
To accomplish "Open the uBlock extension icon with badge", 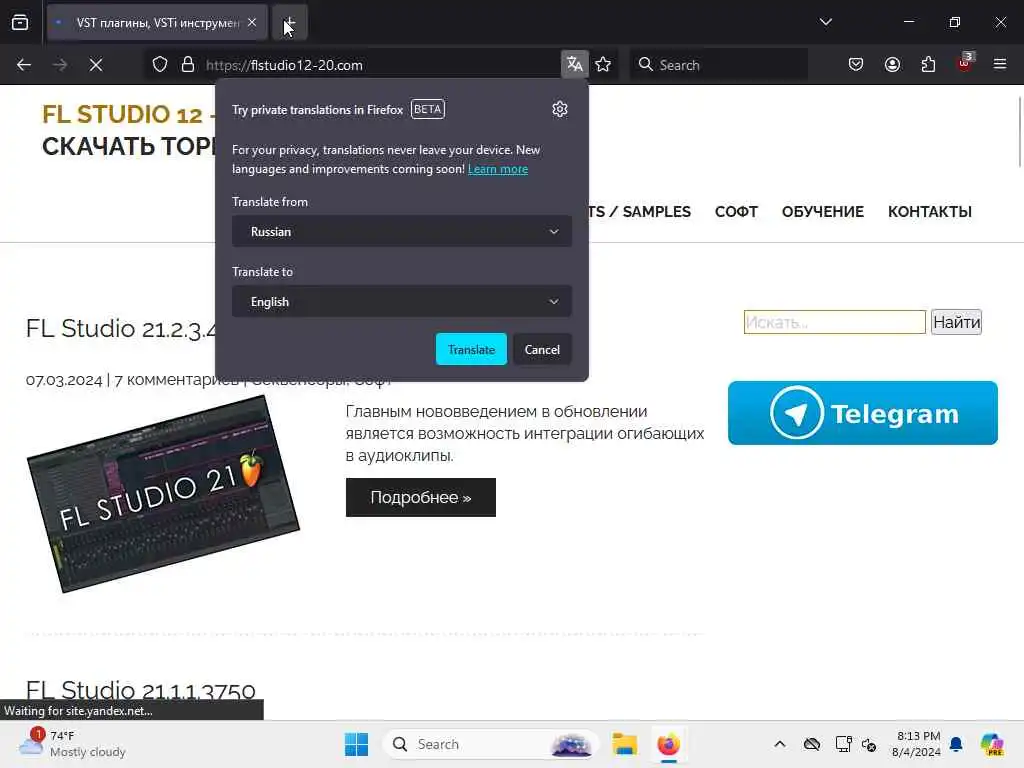I will [965, 63].
